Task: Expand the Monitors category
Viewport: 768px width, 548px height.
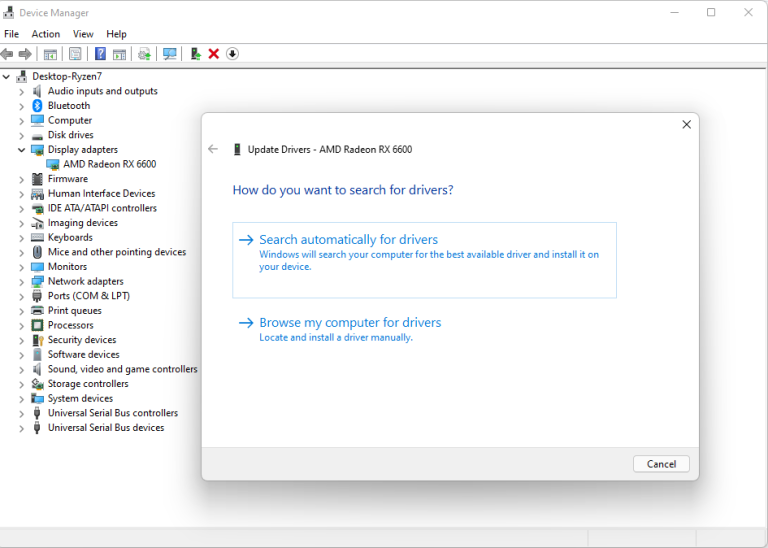Action: (x=22, y=267)
